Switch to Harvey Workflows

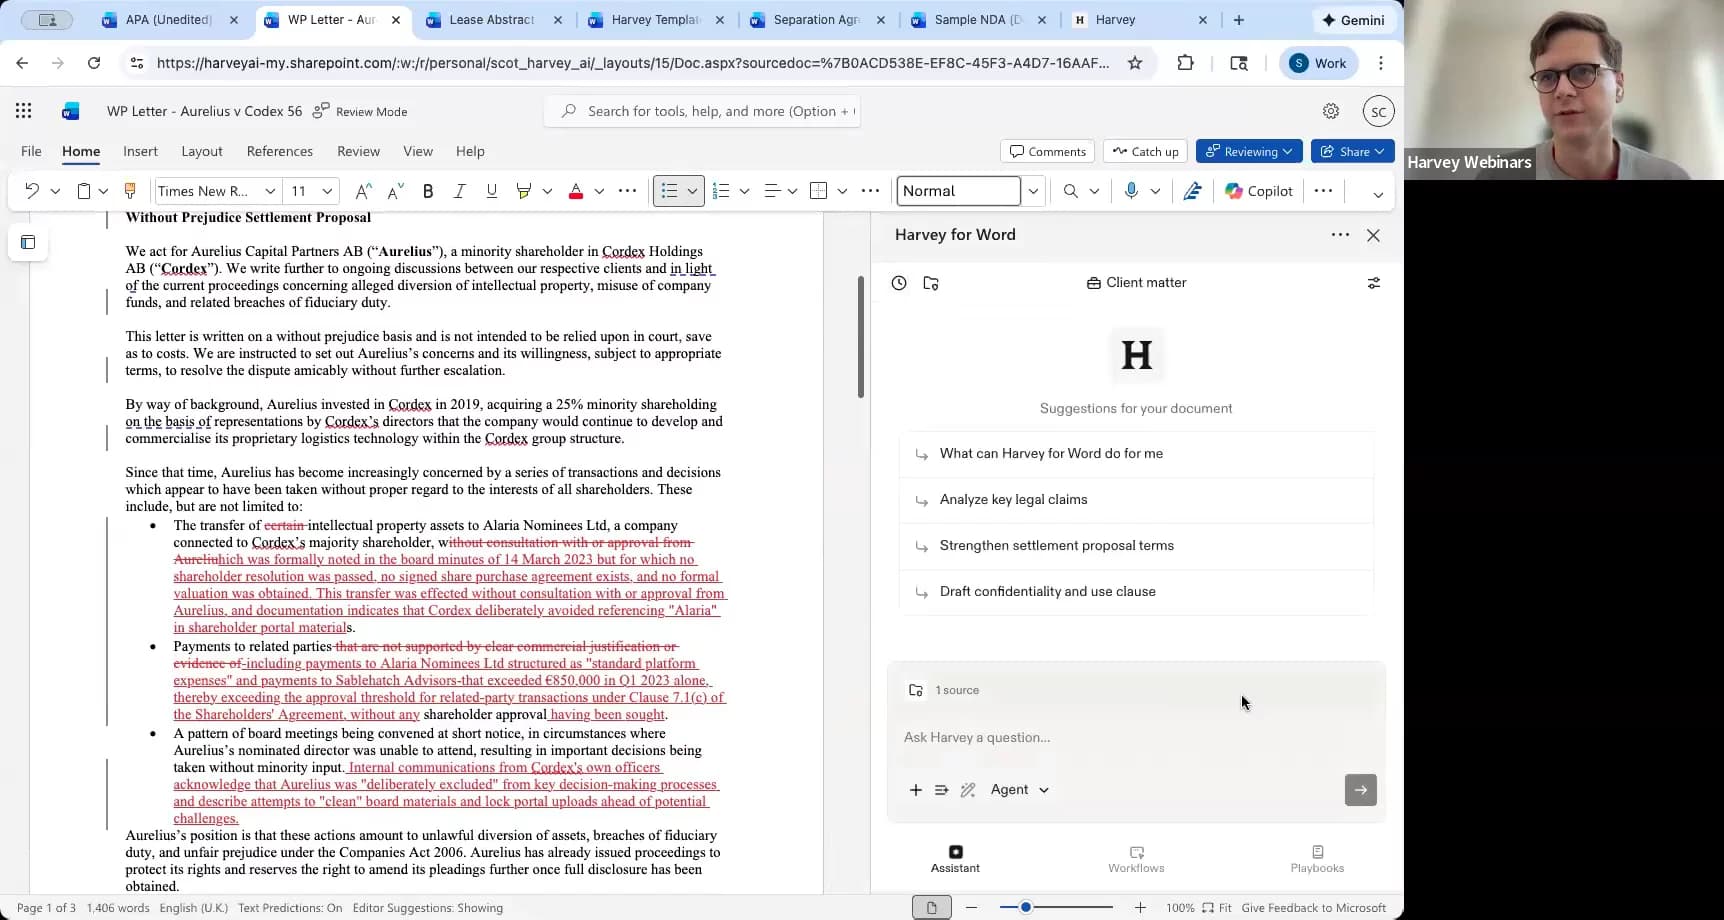(x=1135, y=858)
